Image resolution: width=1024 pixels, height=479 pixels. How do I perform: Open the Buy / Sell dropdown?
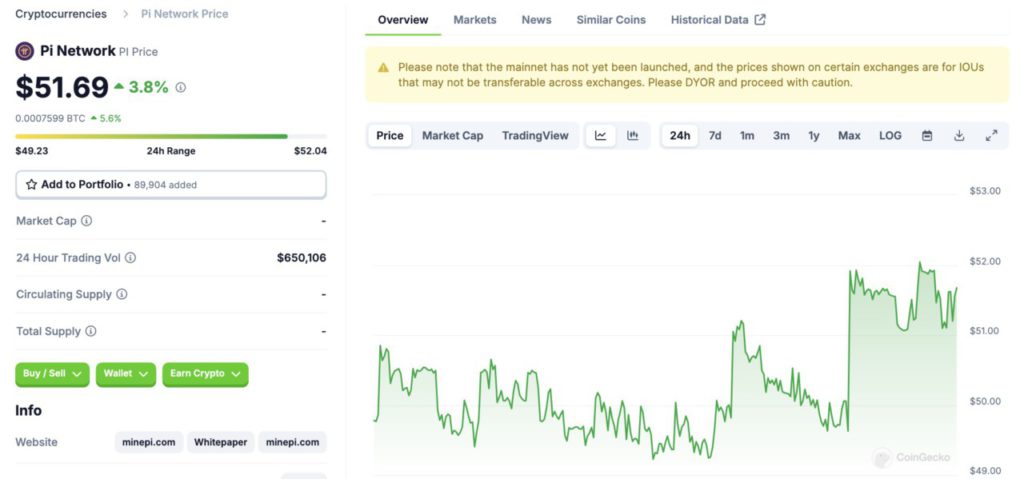(x=52, y=374)
